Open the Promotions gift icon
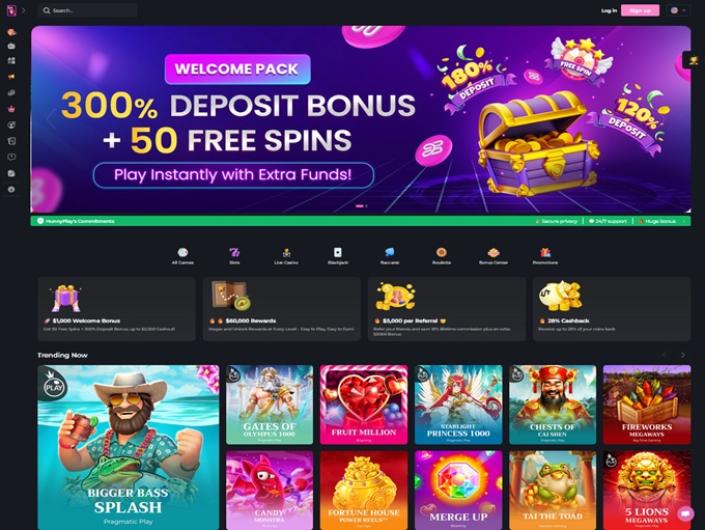The width and height of the screenshot is (705, 530). click(545, 256)
